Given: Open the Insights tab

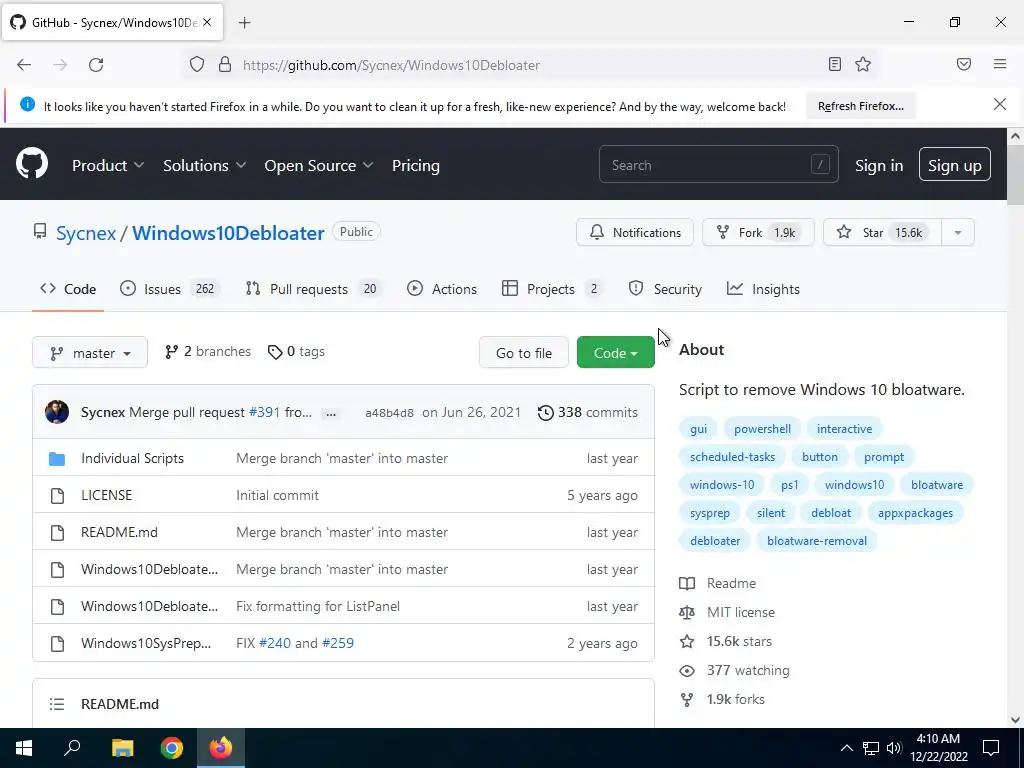Looking at the screenshot, I should [763, 289].
